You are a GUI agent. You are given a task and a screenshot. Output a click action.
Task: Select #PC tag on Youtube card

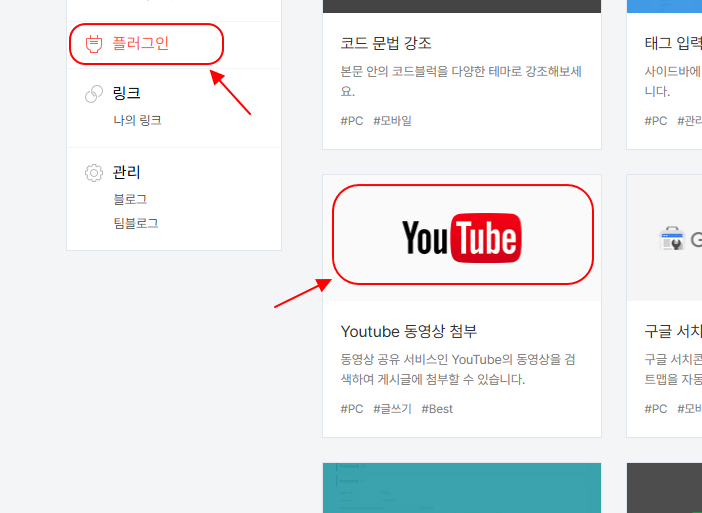[351, 409]
